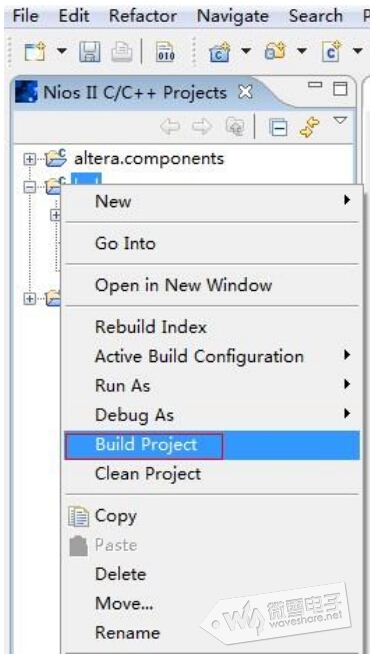
Task: Click the Collapse All icon in Projects panel
Action: coord(279,128)
